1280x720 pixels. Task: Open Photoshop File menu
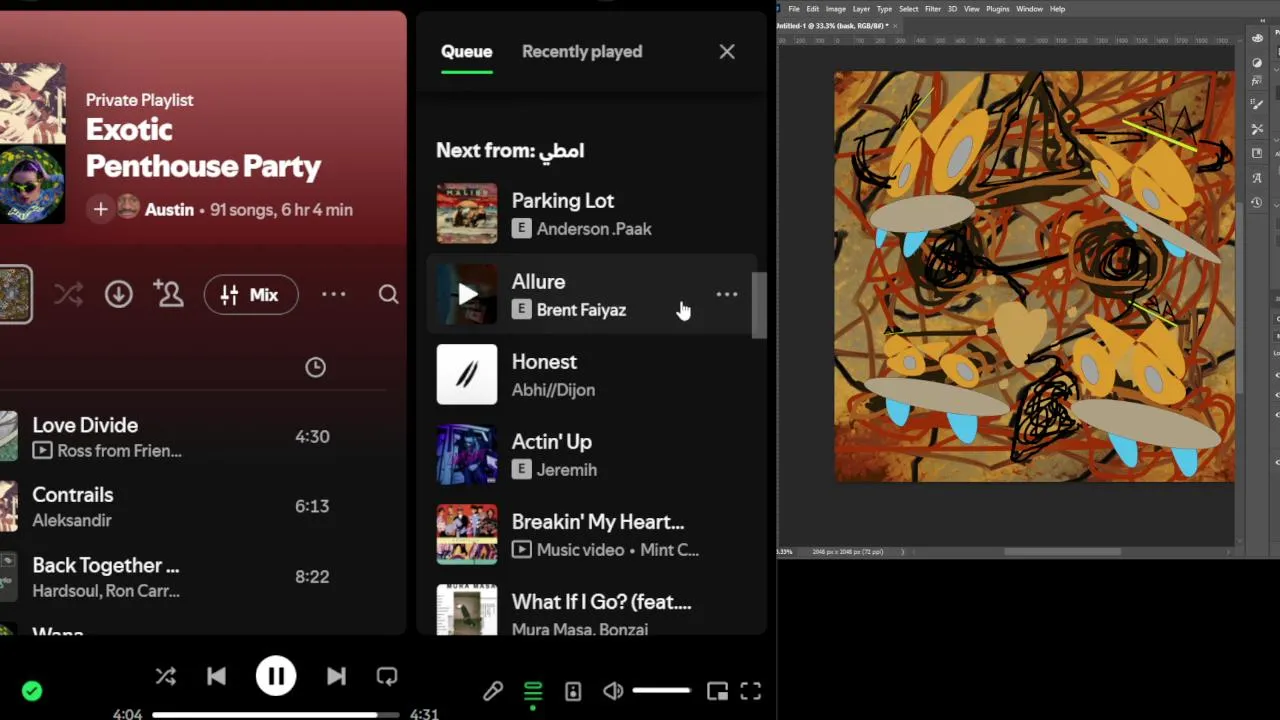[794, 9]
